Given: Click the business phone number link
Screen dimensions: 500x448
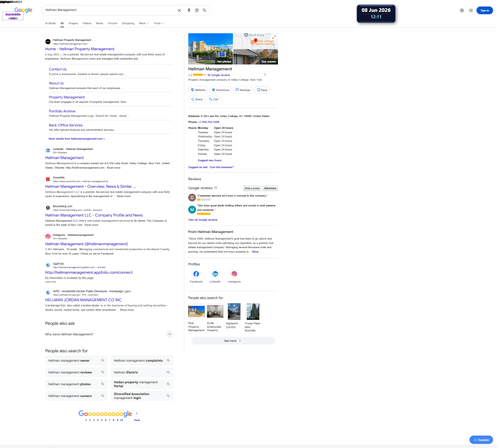Looking at the screenshot, I should (x=209, y=122).
